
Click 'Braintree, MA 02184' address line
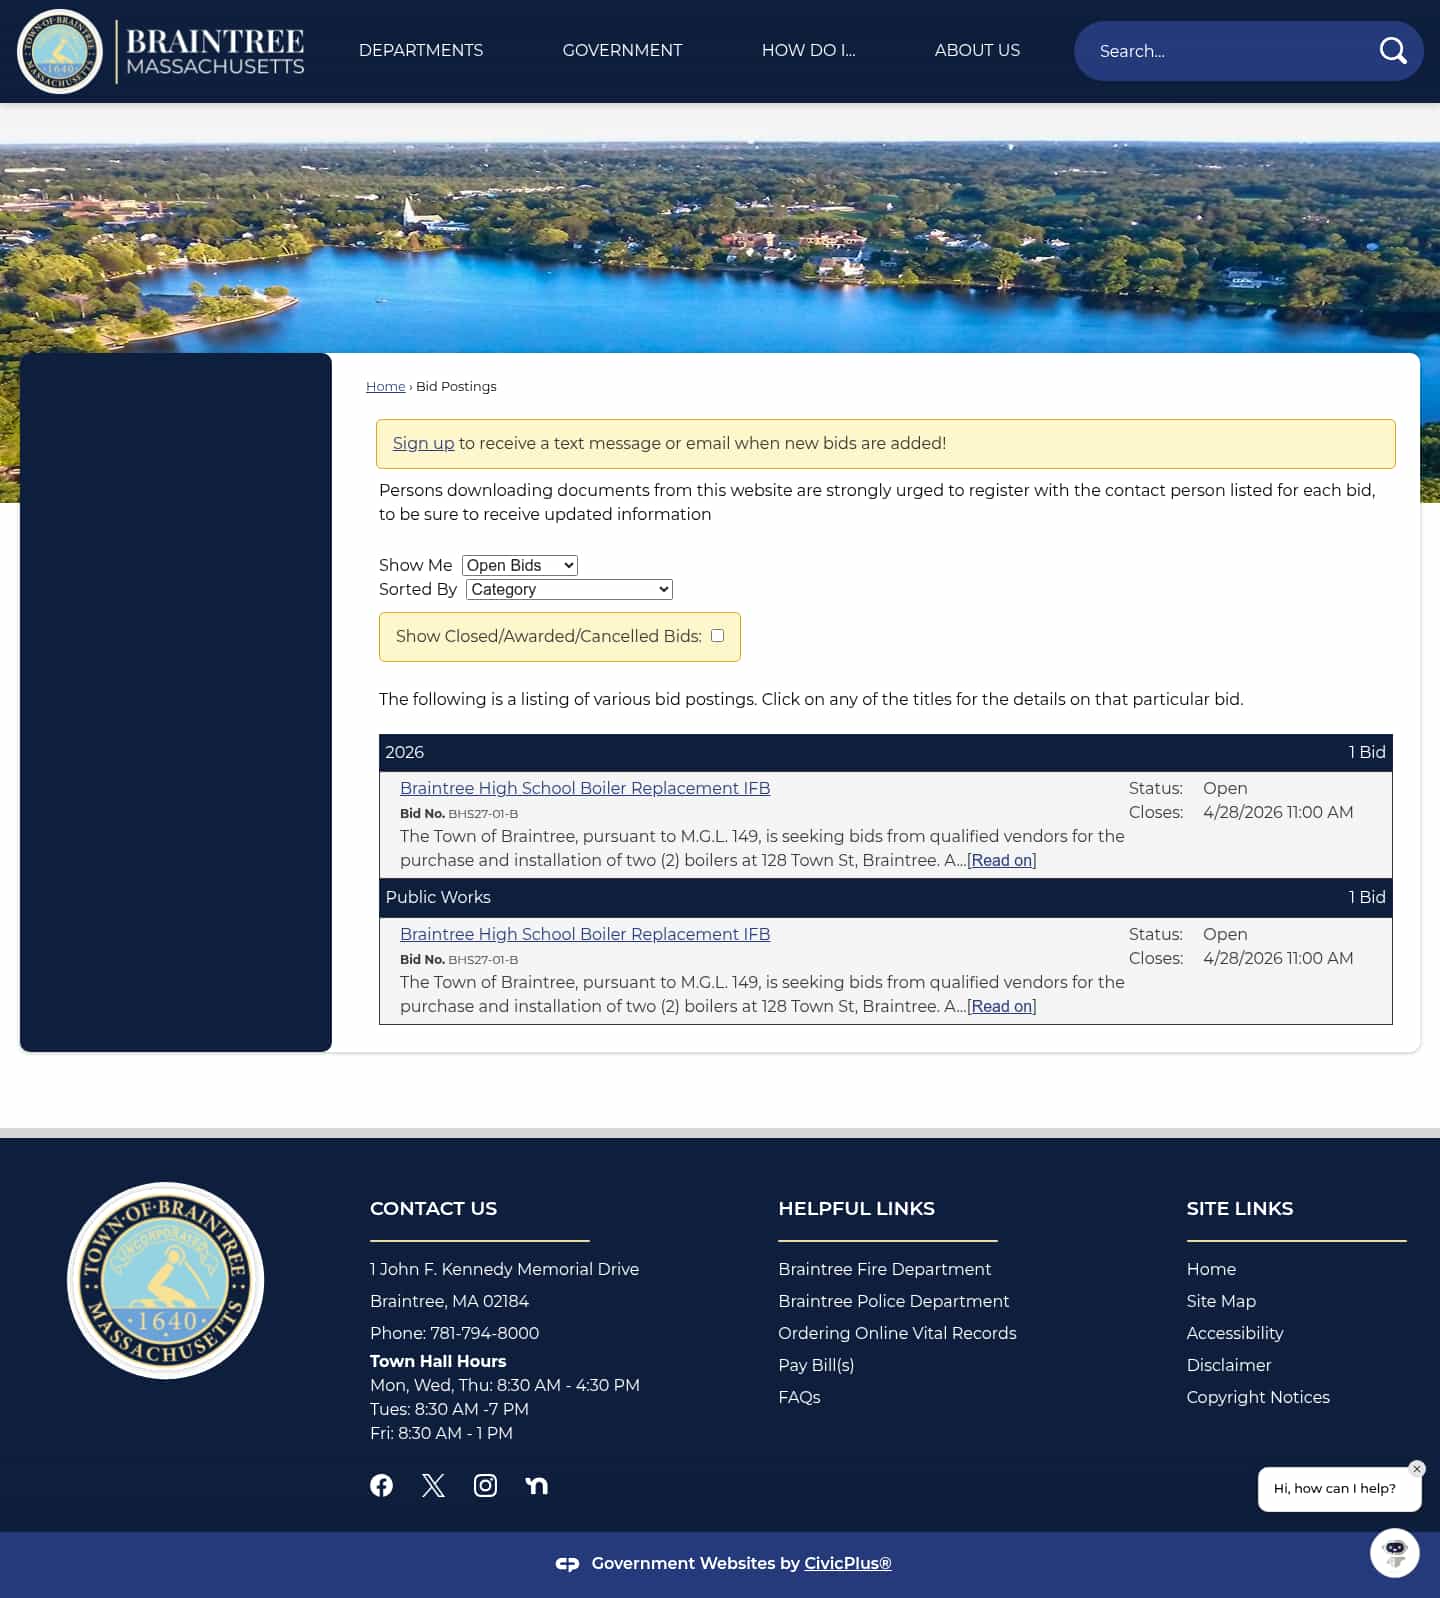(x=449, y=1301)
